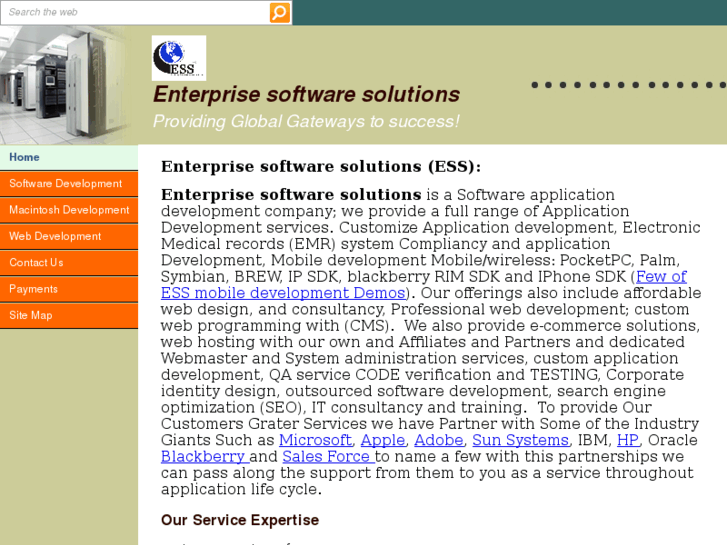Screen dimensions: 727x545
Task: Click the Enterprise software solutions banner title
Action: pyautogui.click(x=306, y=94)
